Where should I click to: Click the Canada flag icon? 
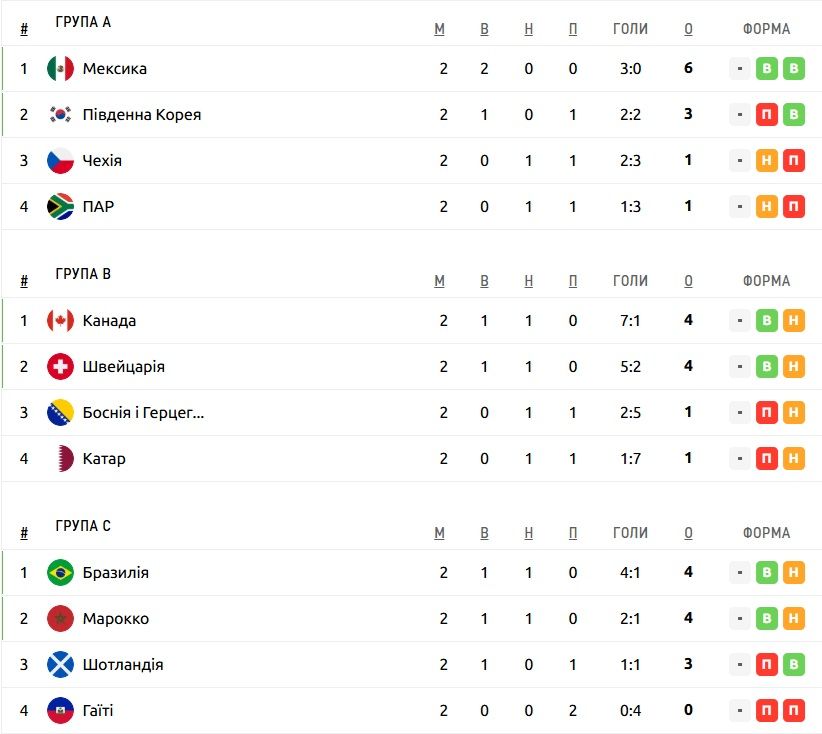[x=60, y=320]
